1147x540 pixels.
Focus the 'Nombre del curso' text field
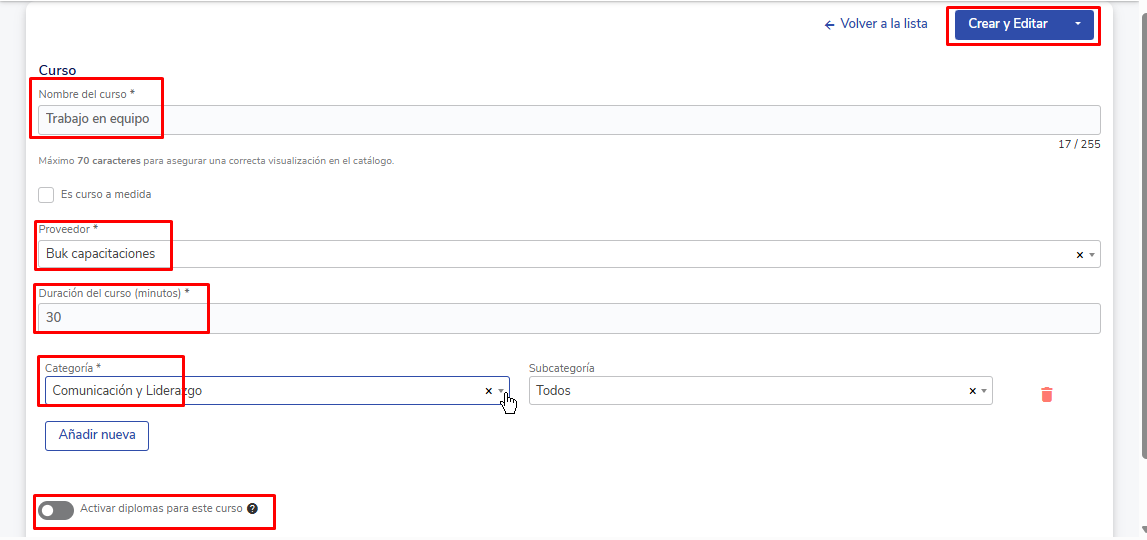point(568,119)
